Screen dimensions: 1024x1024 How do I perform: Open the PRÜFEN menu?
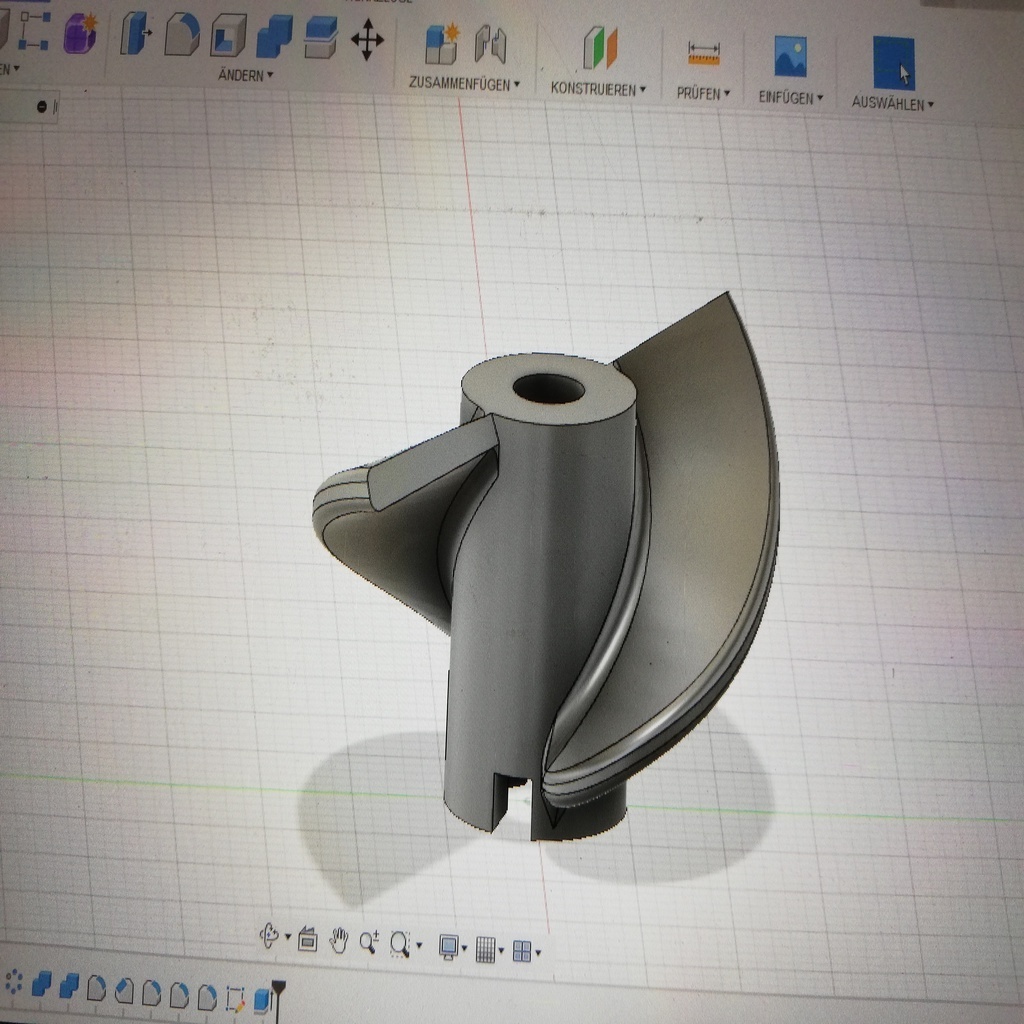[703, 93]
